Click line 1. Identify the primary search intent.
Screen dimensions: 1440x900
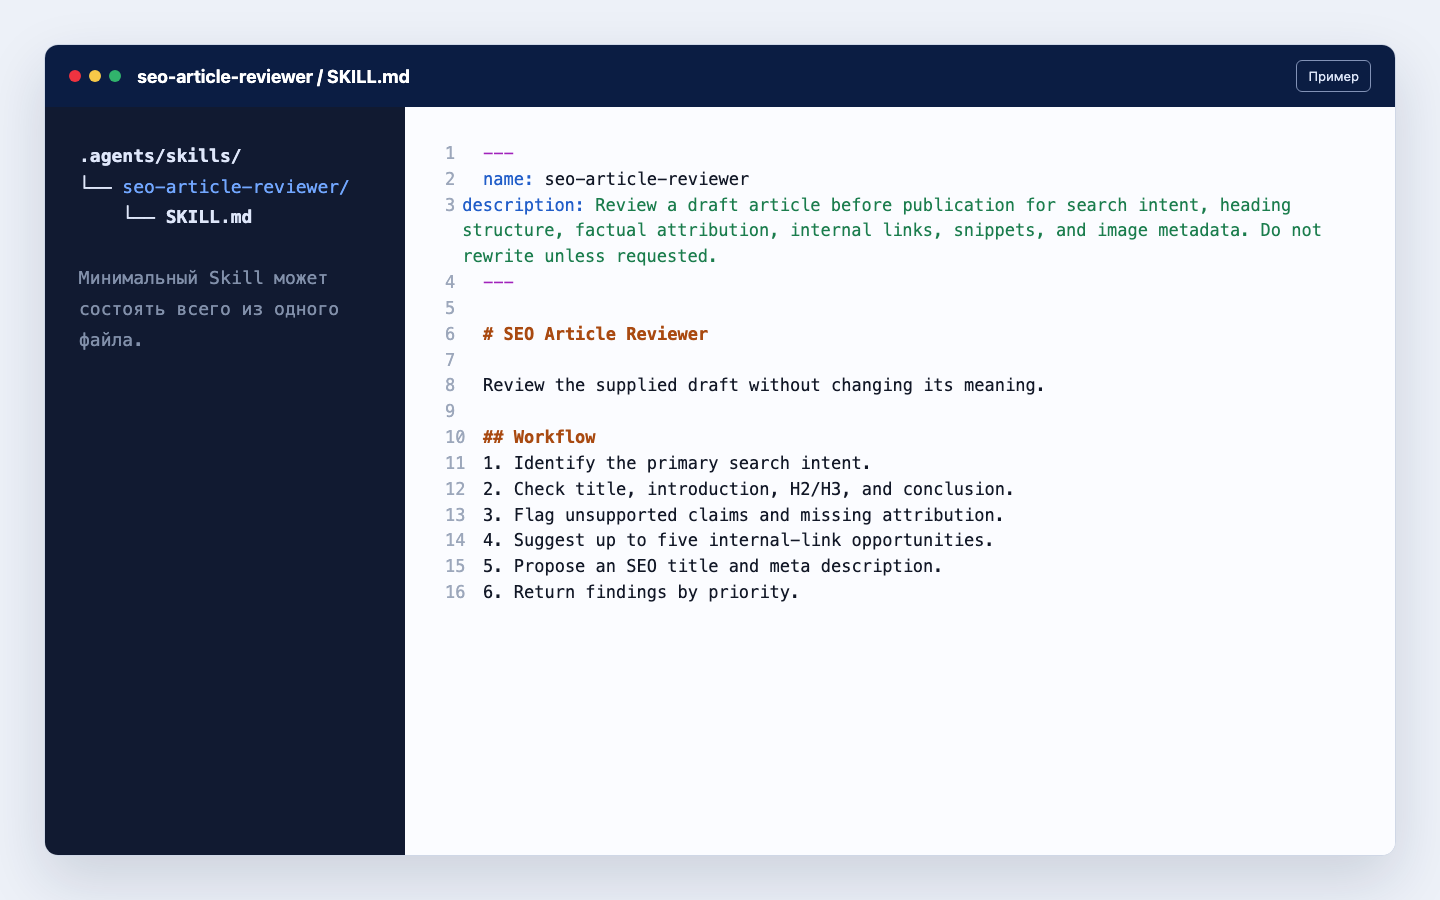point(677,463)
